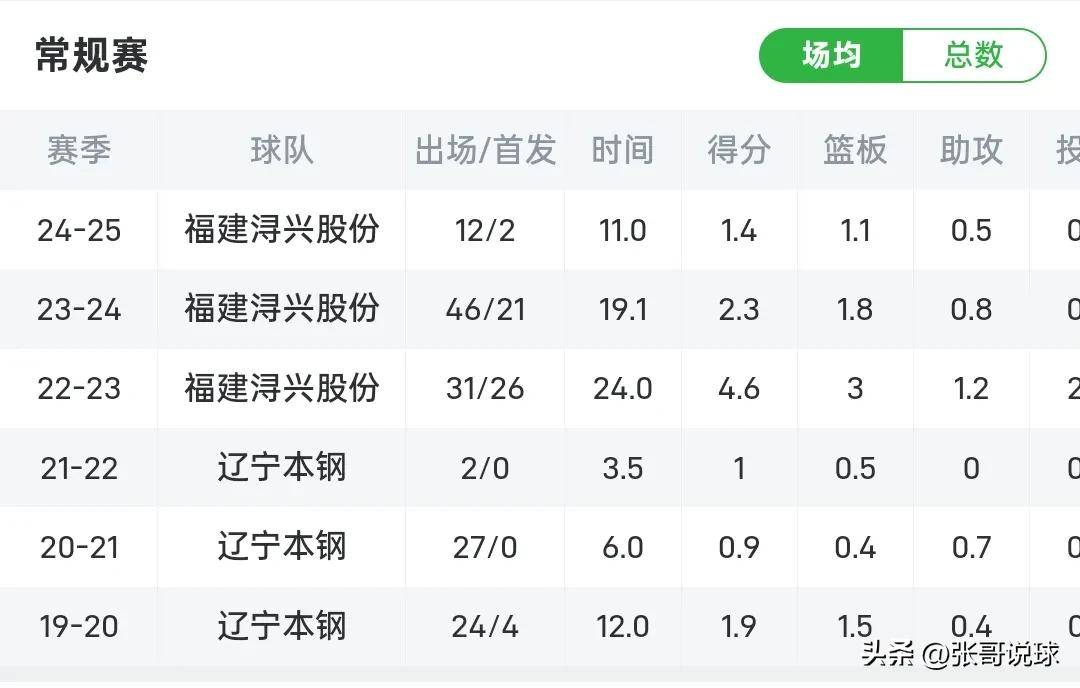The height and width of the screenshot is (688, 1080).
Task: Click the partially visible 投 column header
Action: pos(1070,150)
